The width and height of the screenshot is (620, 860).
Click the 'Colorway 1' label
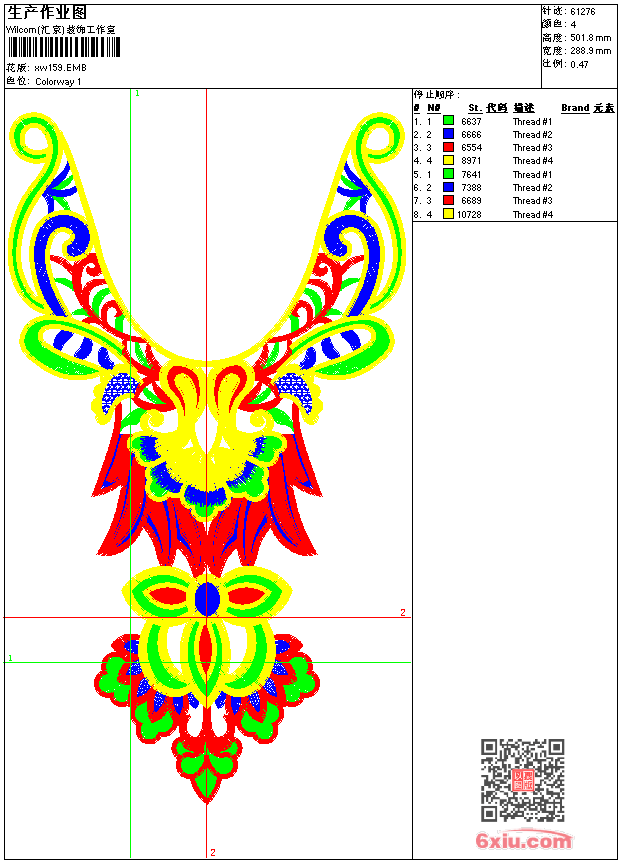point(58,82)
